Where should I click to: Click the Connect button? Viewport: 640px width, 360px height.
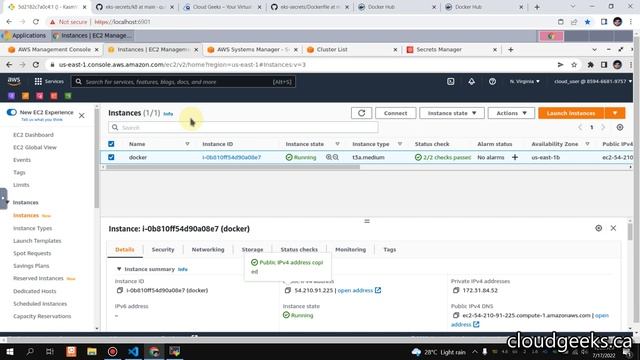(395, 113)
